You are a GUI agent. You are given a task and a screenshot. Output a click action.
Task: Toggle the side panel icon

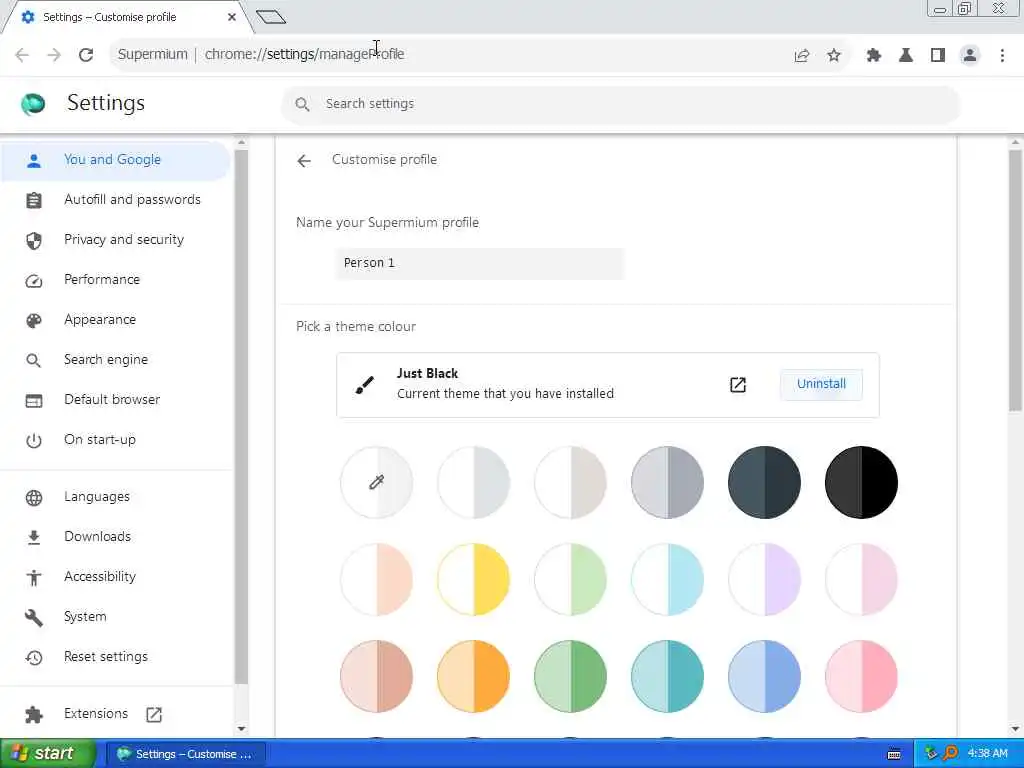pos(938,56)
